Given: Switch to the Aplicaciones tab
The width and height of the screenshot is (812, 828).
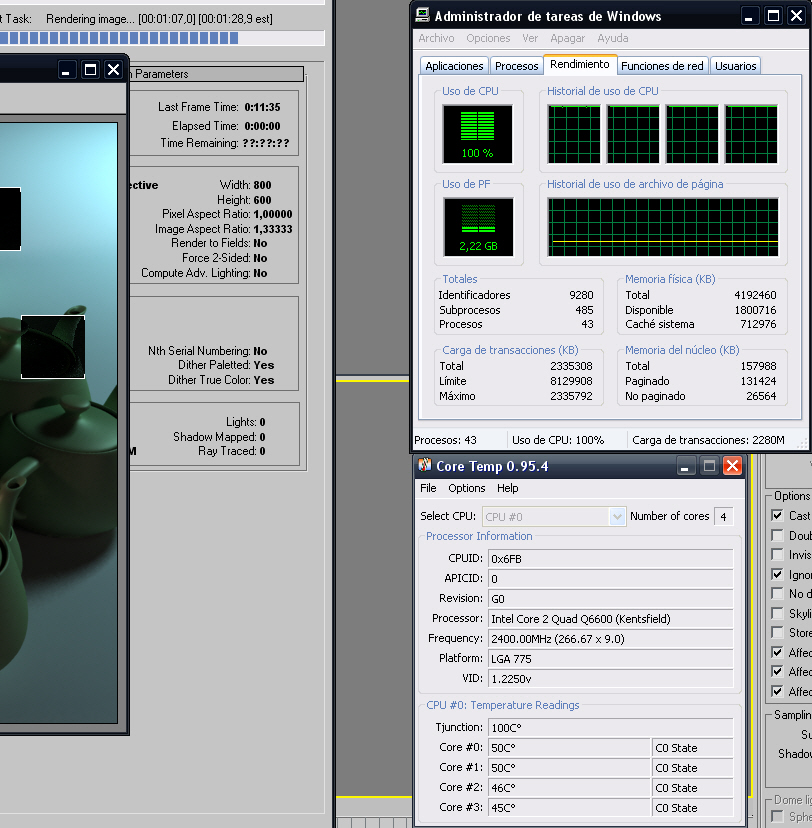Looking at the screenshot, I should click(x=454, y=66).
